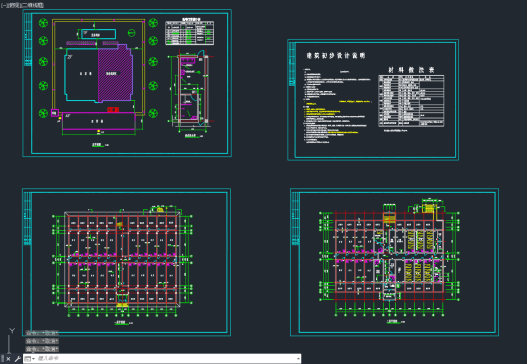Click the purple hatched building region
527x364 pixels.
click(x=115, y=73)
